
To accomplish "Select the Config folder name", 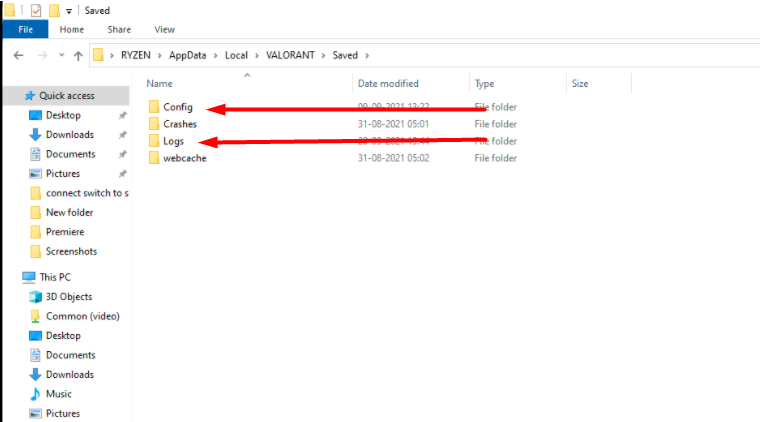I will click(x=178, y=107).
